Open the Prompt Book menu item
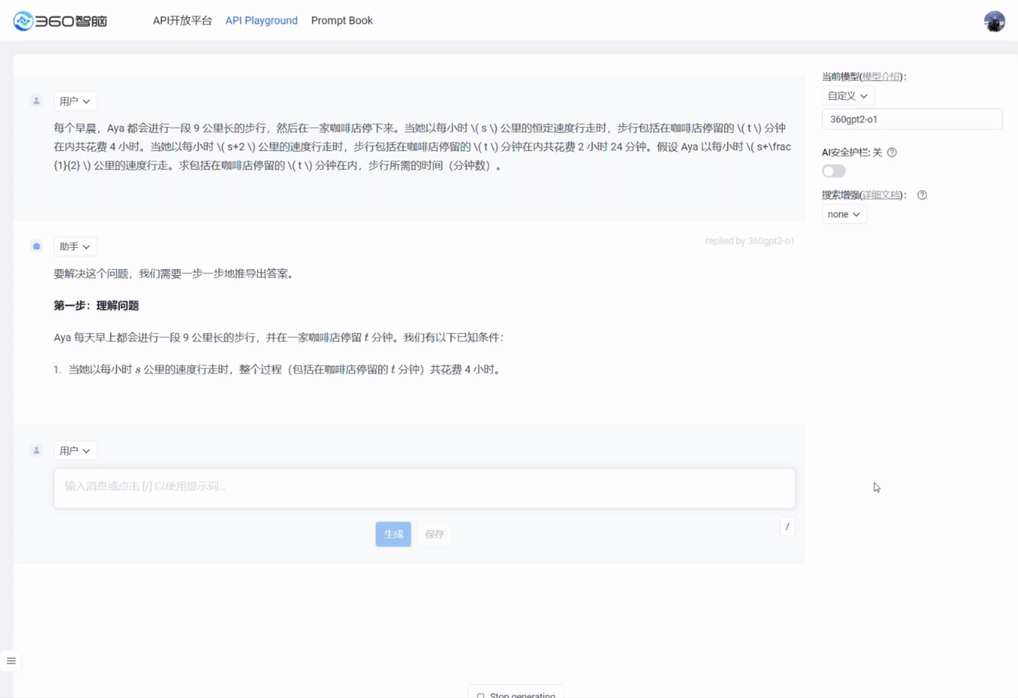The width and height of the screenshot is (1018, 698). pos(341,19)
